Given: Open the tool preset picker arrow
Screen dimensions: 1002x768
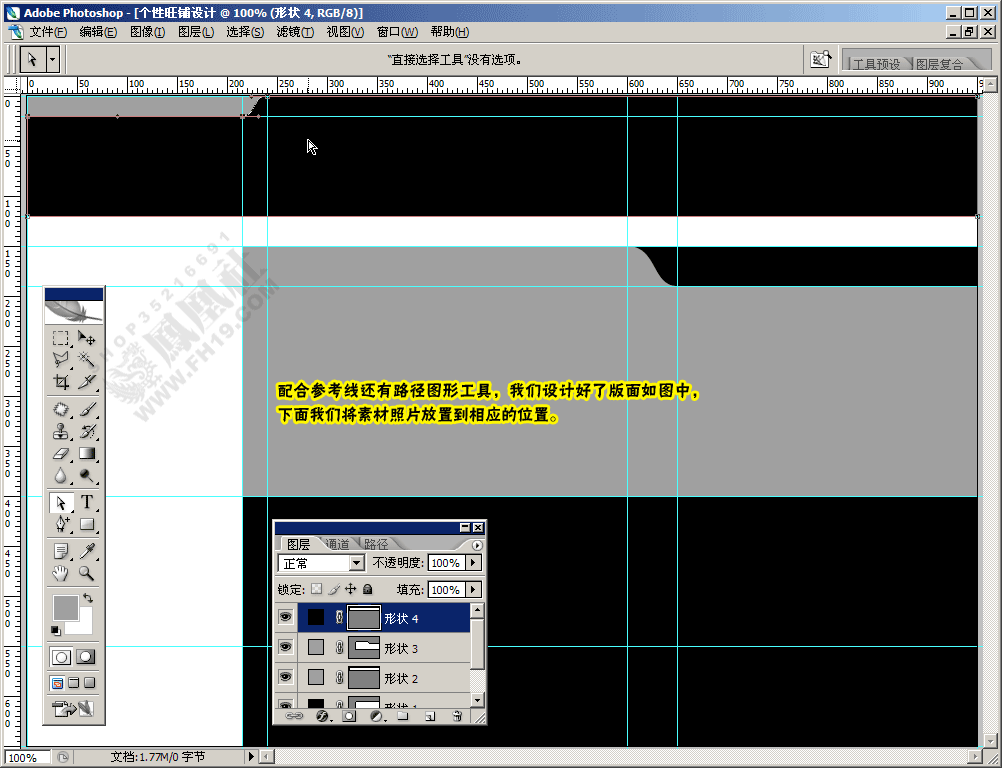Looking at the screenshot, I should [x=52, y=60].
